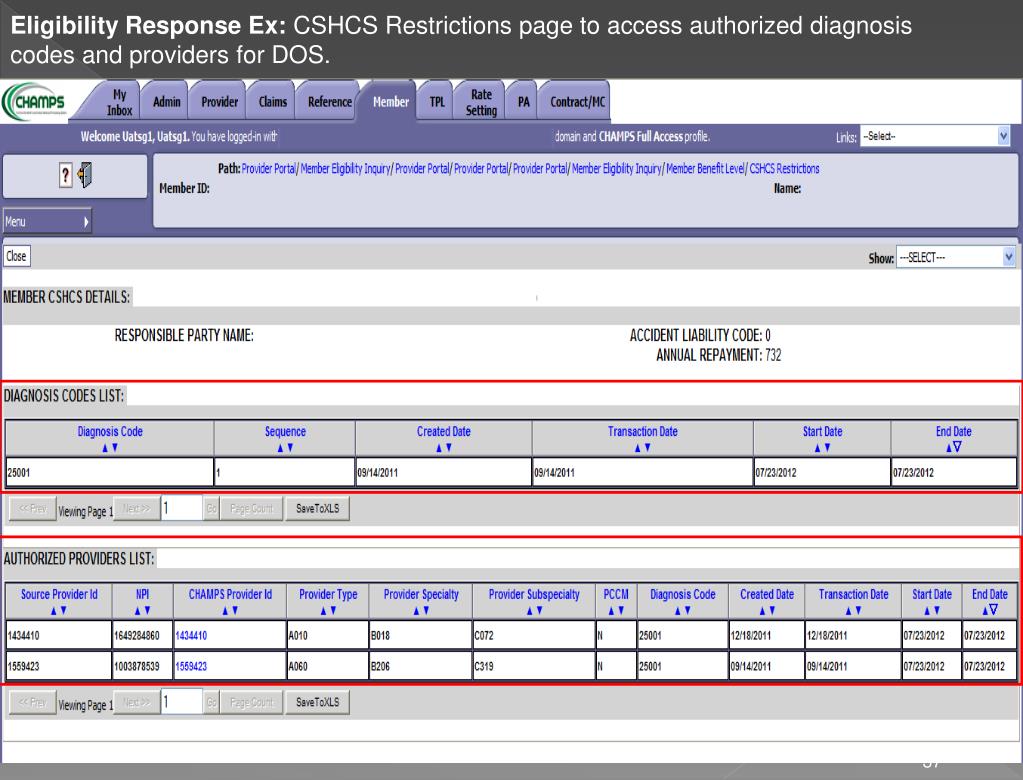
Task: Open the TPL tab
Action: (x=436, y=102)
